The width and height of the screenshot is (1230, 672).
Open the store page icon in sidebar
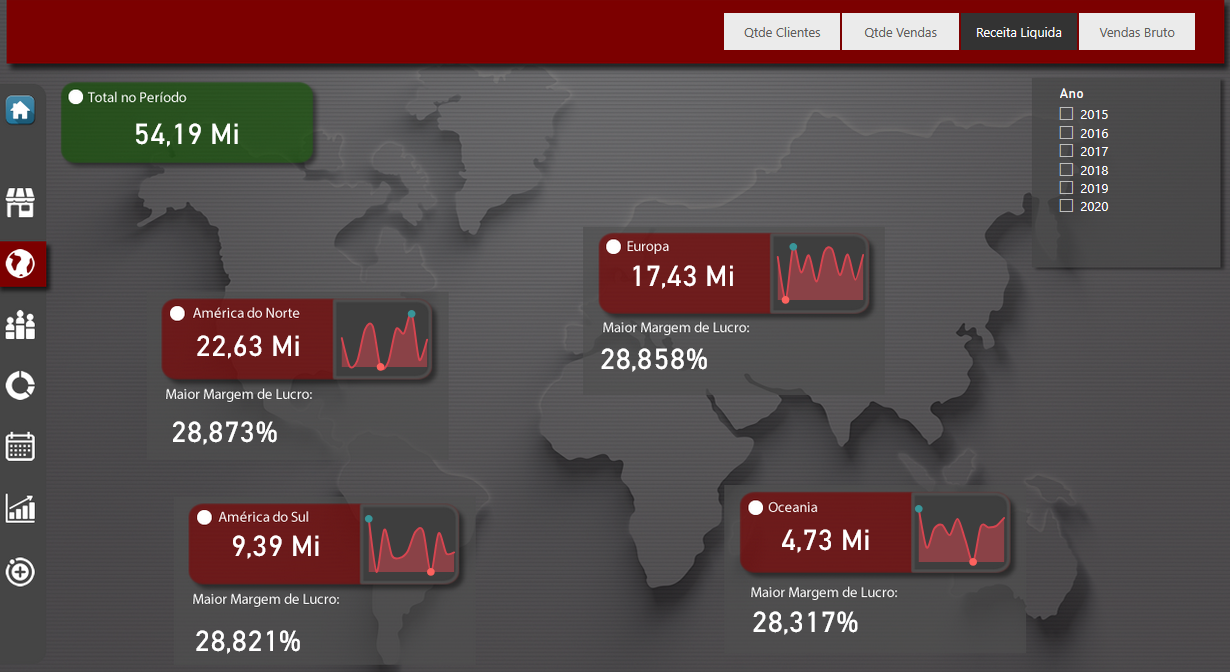pos(20,202)
